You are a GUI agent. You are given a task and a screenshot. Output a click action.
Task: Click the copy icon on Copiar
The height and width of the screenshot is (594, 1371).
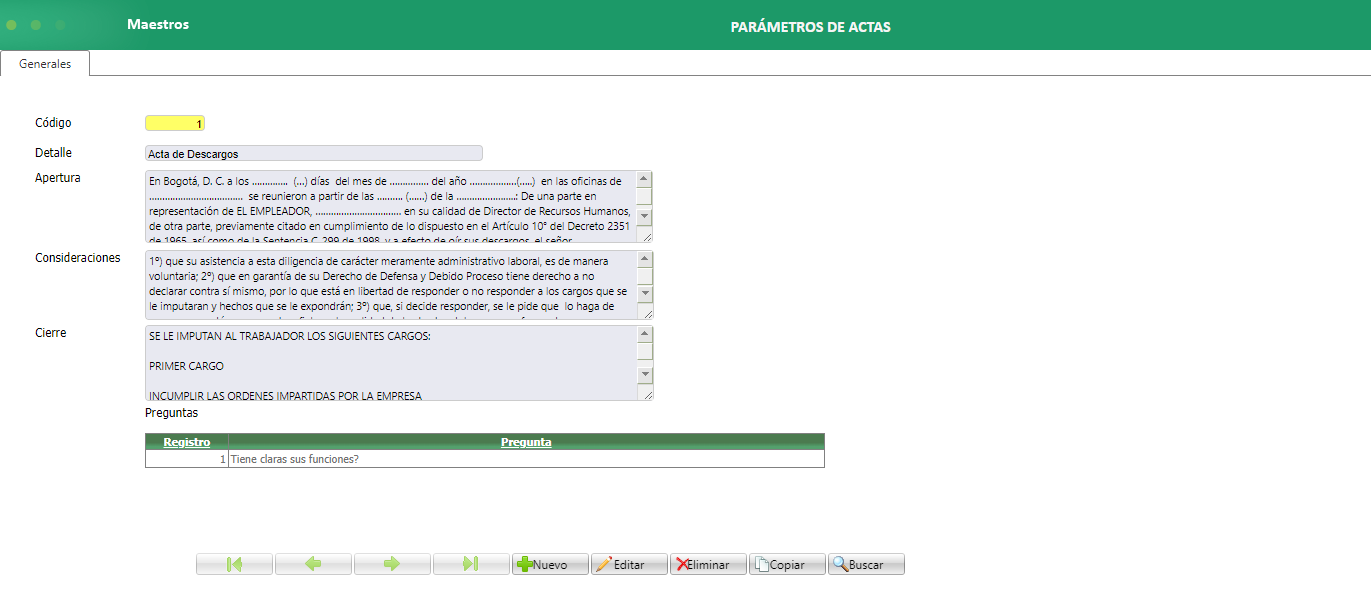click(762, 563)
